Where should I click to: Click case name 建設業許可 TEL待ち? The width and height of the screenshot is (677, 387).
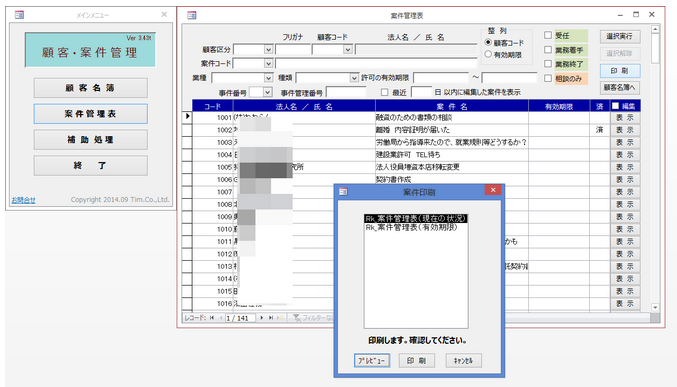408,155
